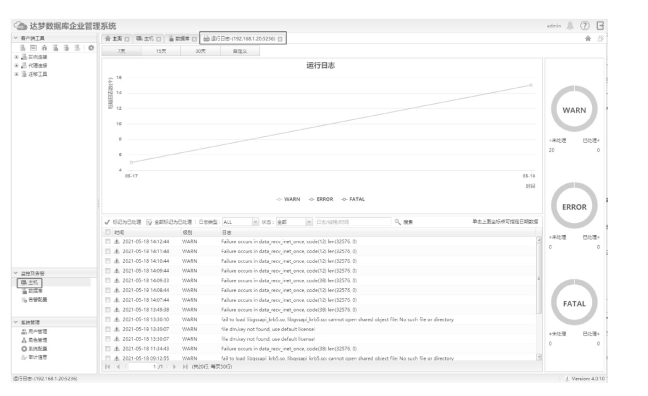Expand the first client tools tree node
Image resolution: width=648 pixels, height=396 pixels.
[16, 57]
